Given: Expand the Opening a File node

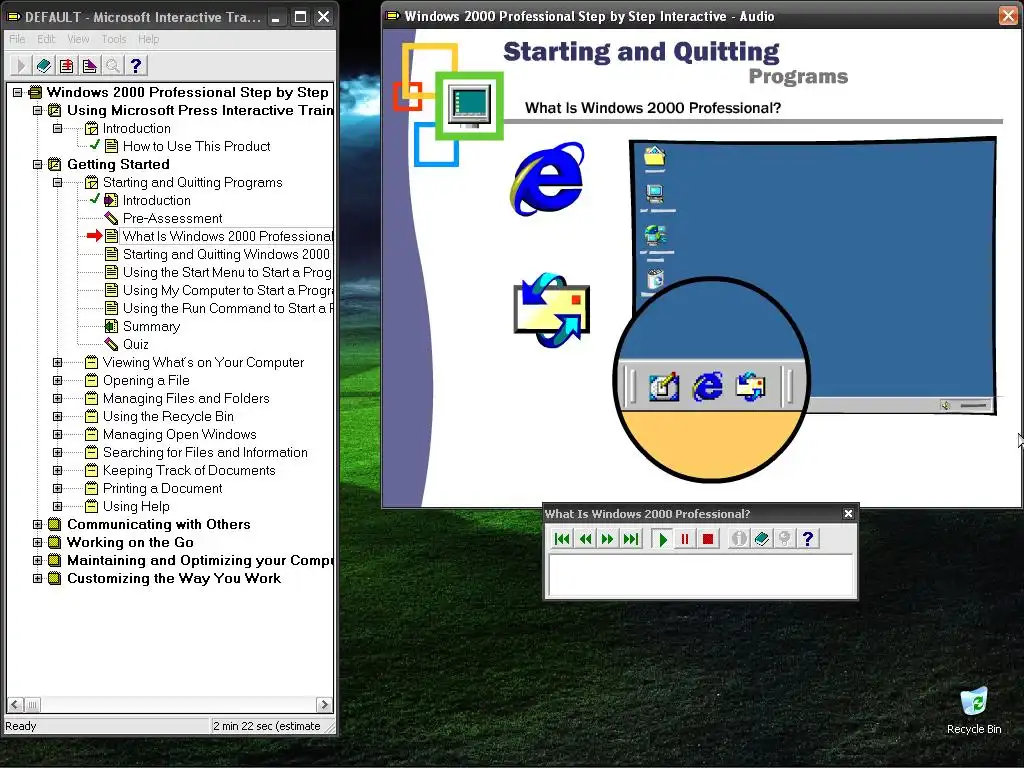Looking at the screenshot, I should click(57, 380).
